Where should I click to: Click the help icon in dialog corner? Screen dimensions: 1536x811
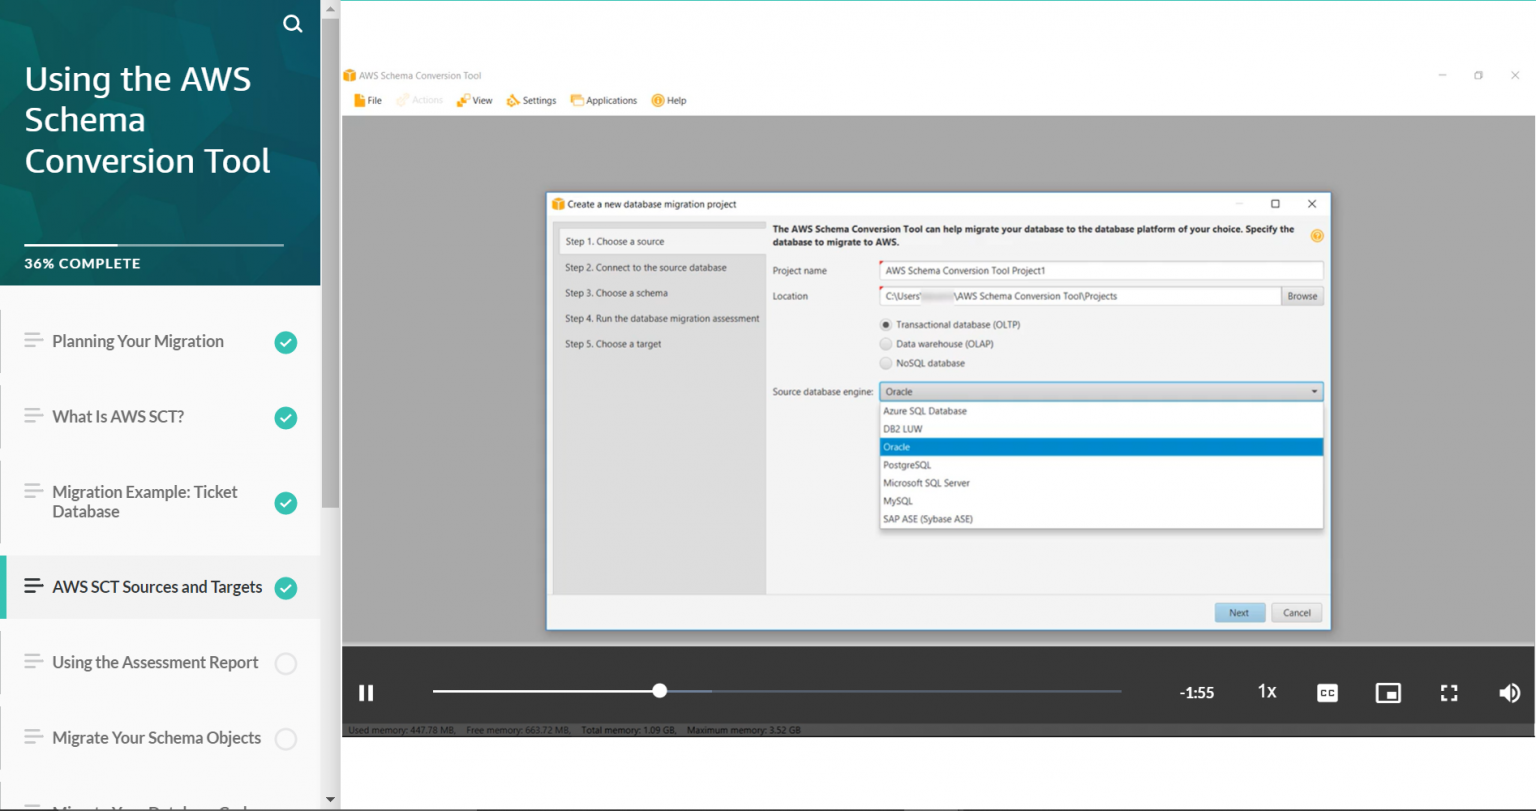click(x=1316, y=236)
